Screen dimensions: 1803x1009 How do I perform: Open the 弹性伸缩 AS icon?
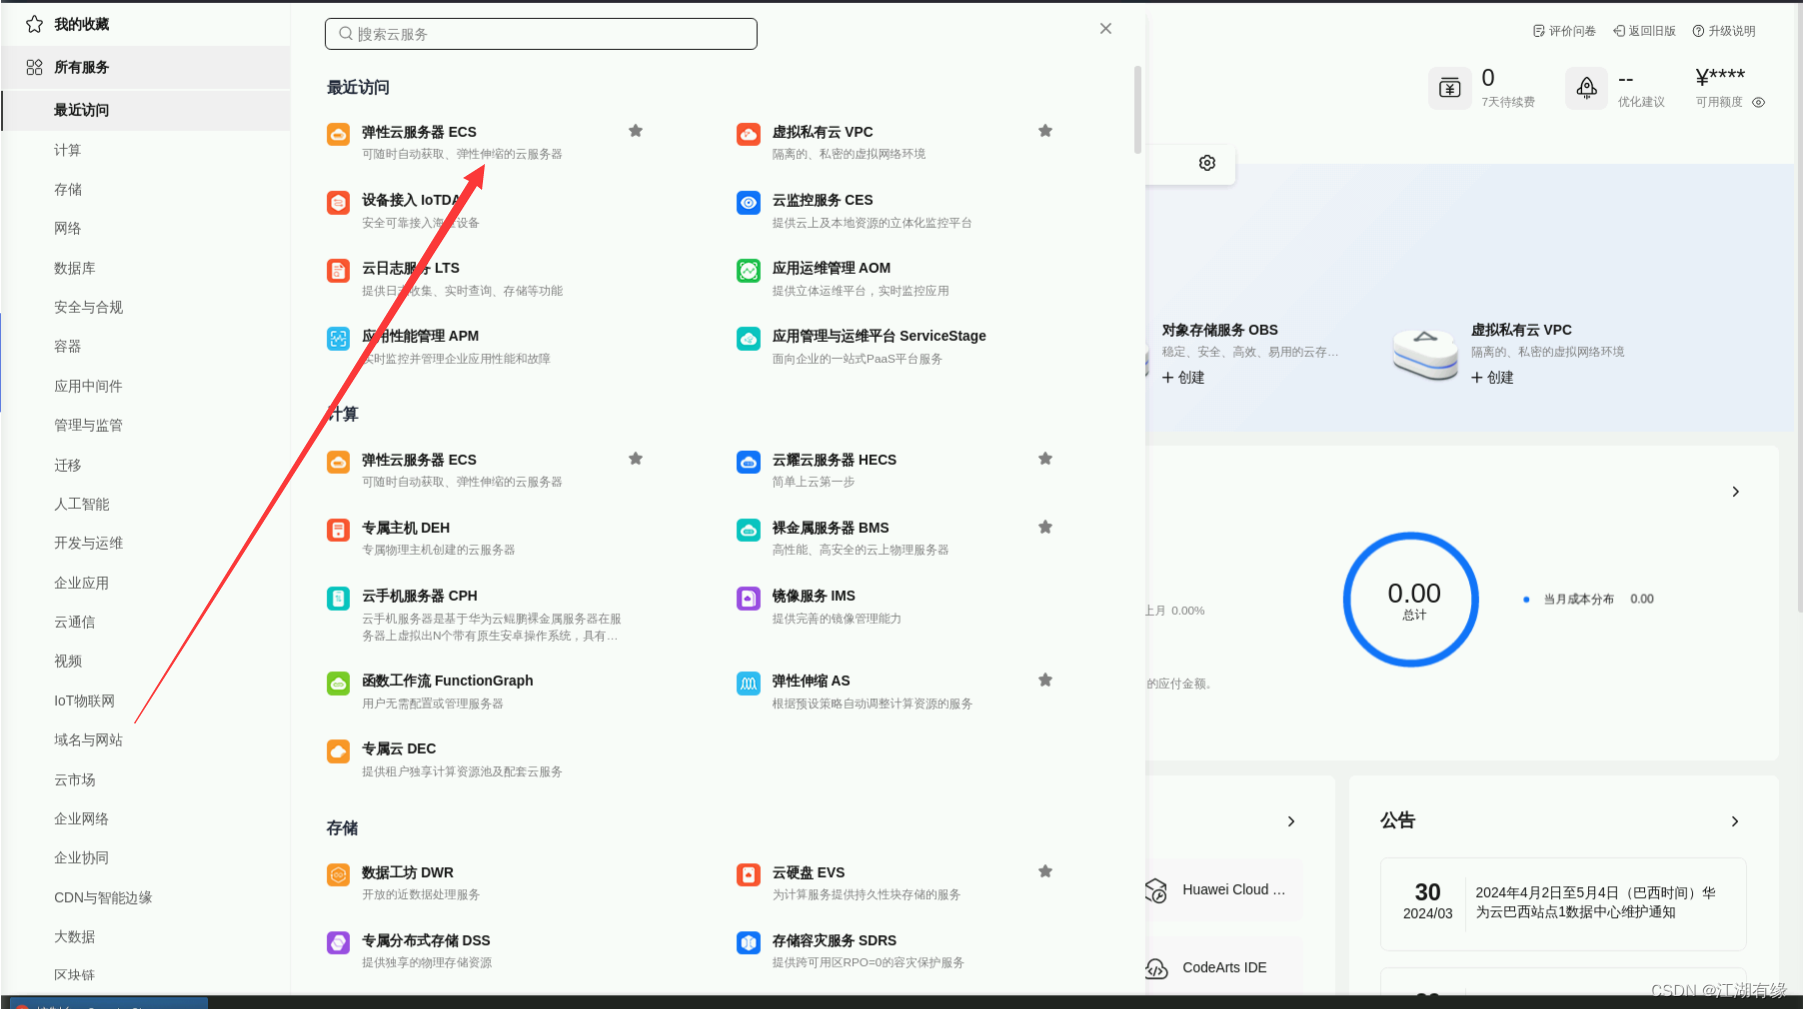[748, 683]
